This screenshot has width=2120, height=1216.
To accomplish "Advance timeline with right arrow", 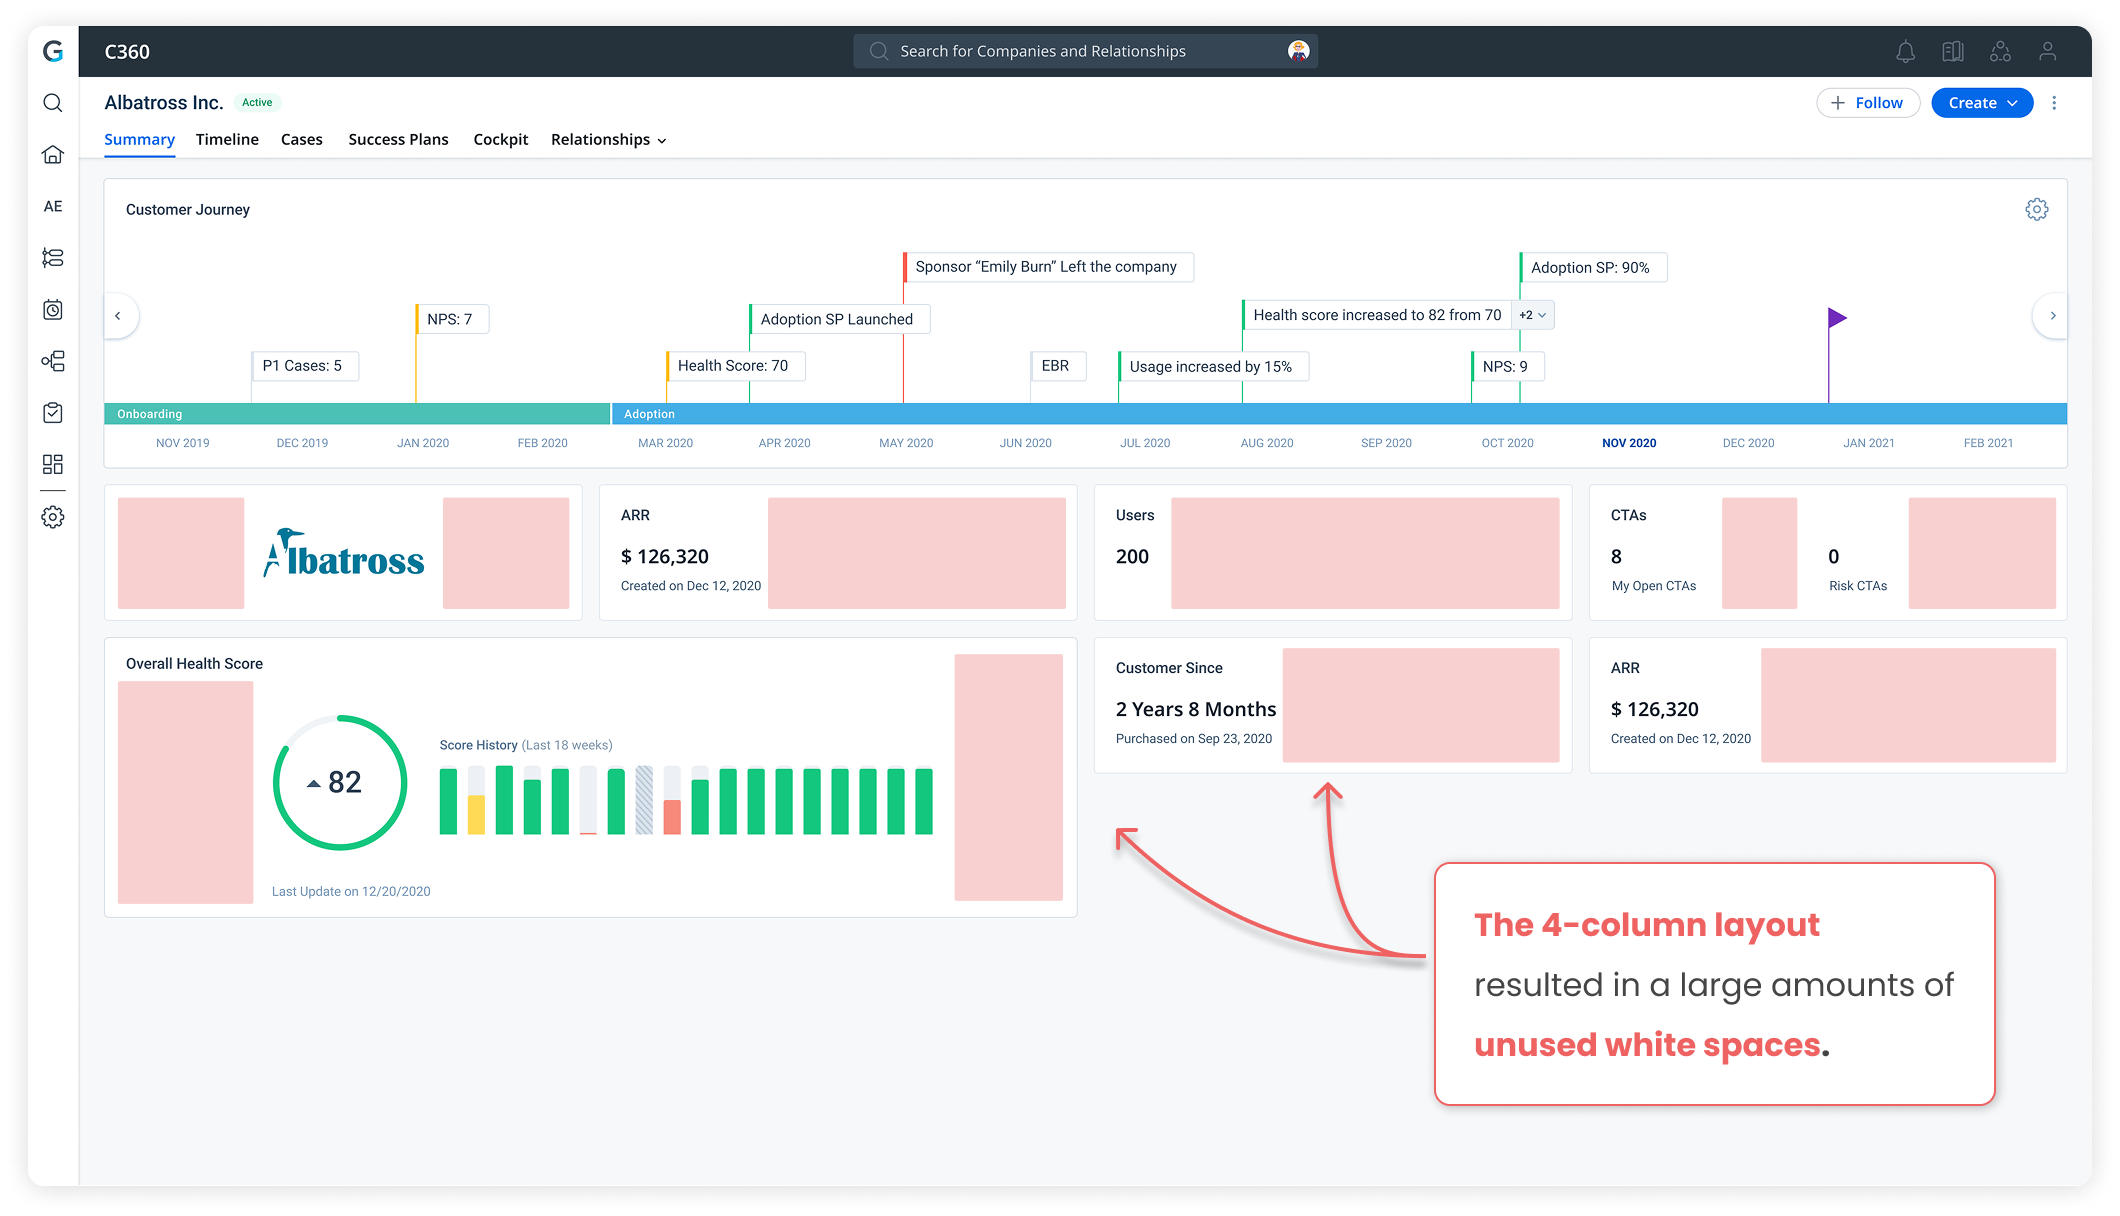I will [x=2052, y=316].
